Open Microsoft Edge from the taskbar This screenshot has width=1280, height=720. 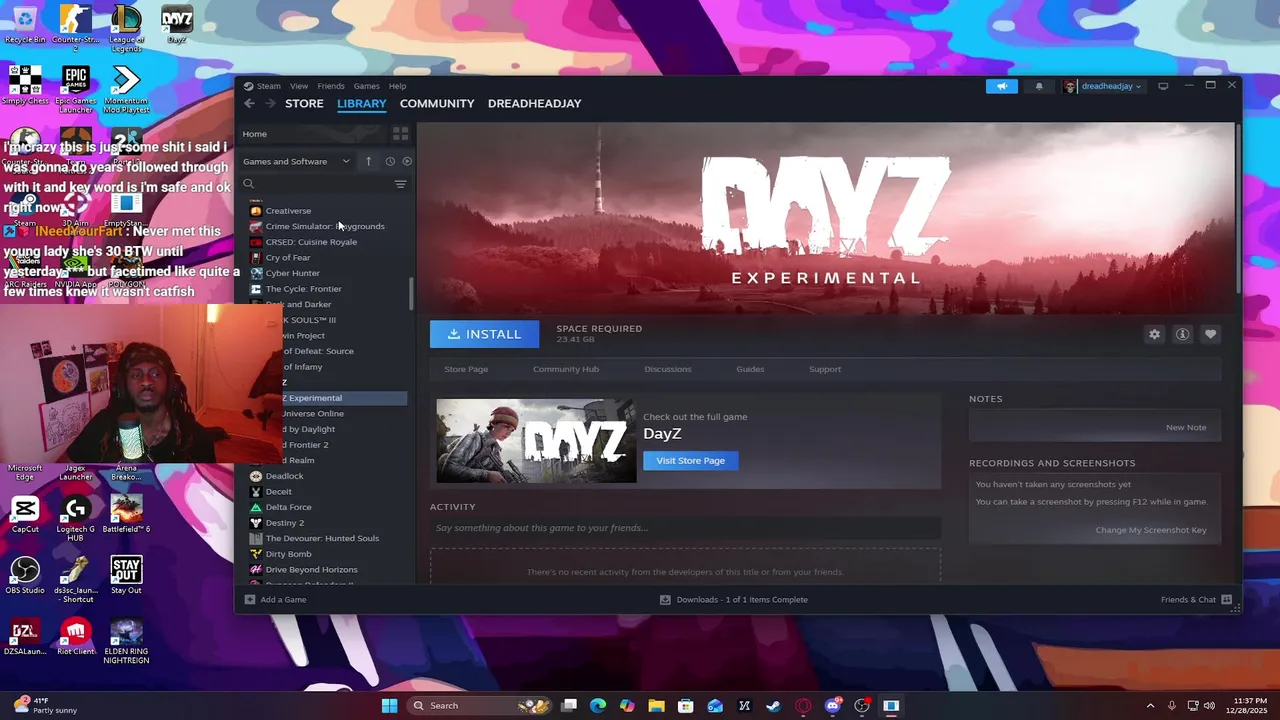[x=598, y=706]
